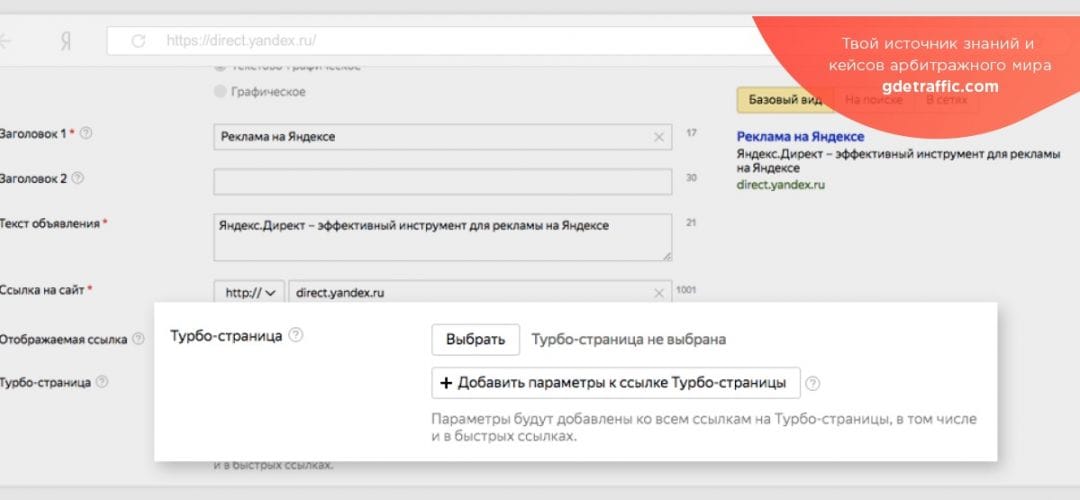The height and width of the screenshot is (500, 1080).
Task: Click Добавить параметры к ссылке Турбо-страницы
Action: [616, 383]
